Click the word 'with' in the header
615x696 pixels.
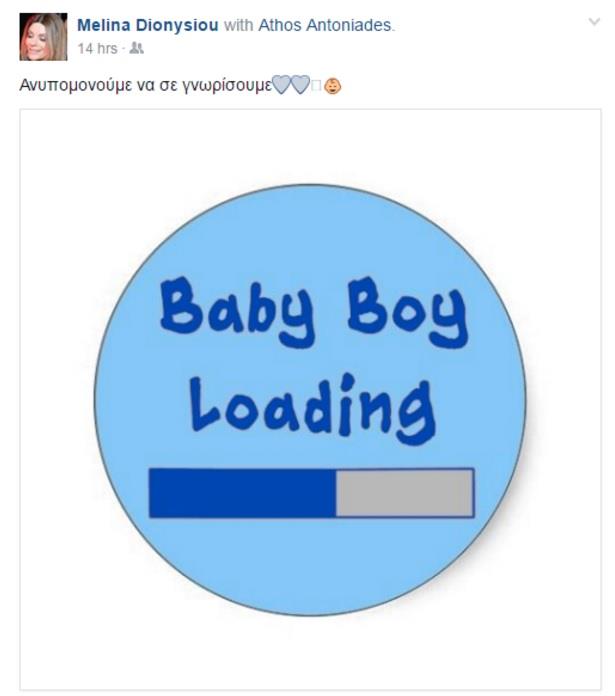click(x=238, y=25)
